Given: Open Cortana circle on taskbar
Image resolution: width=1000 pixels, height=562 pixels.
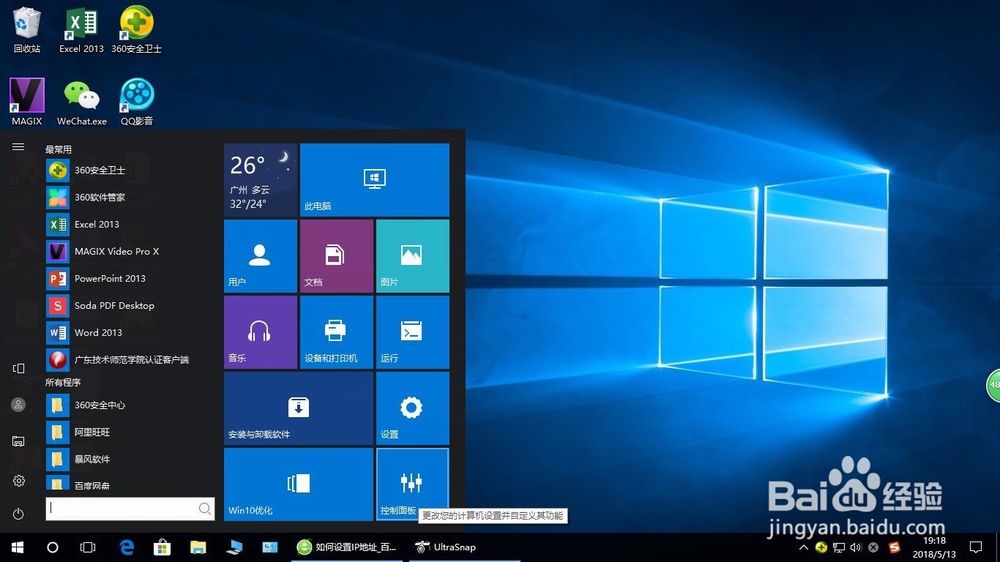Looking at the screenshot, I should (x=52, y=547).
